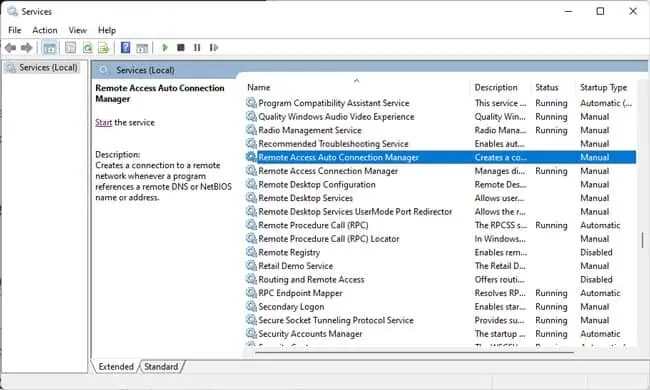Open the View menu
The height and width of the screenshot is (390, 650).
coord(78,30)
